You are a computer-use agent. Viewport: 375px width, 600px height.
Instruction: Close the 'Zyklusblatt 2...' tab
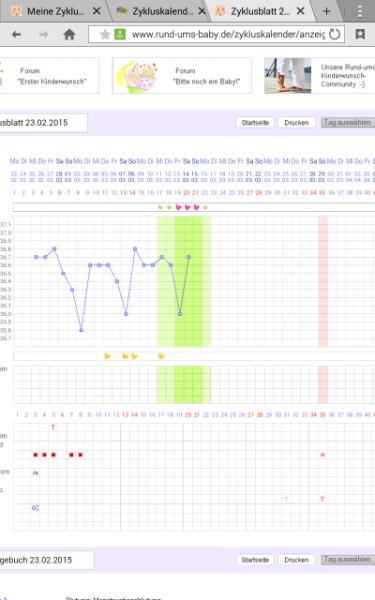[x=301, y=11]
